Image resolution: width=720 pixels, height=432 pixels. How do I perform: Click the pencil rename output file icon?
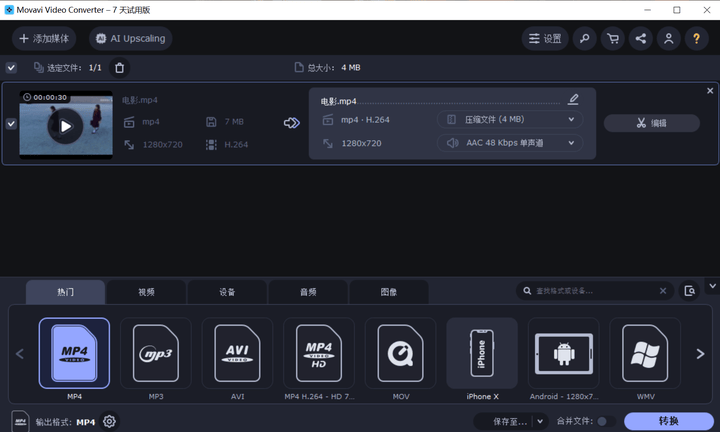click(x=573, y=99)
